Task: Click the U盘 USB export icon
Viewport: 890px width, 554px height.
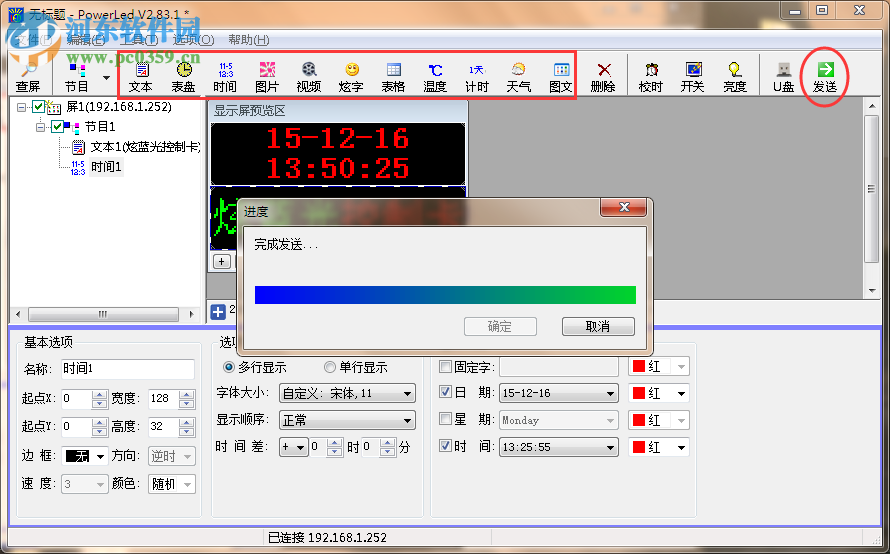Action: [x=783, y=77]
